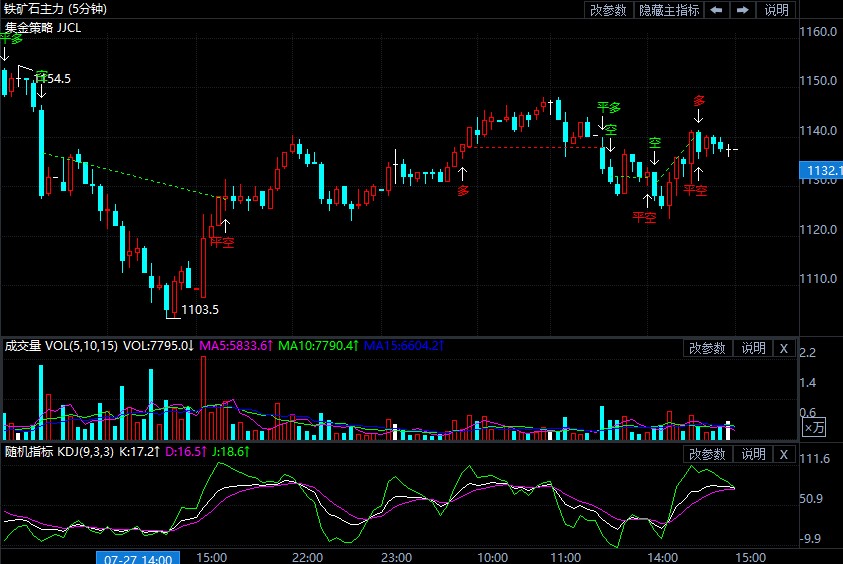Viewport: 843px width, 564px height.
Task: Open 改参数 for the volume panel
Action: click(x=707, y=348)
